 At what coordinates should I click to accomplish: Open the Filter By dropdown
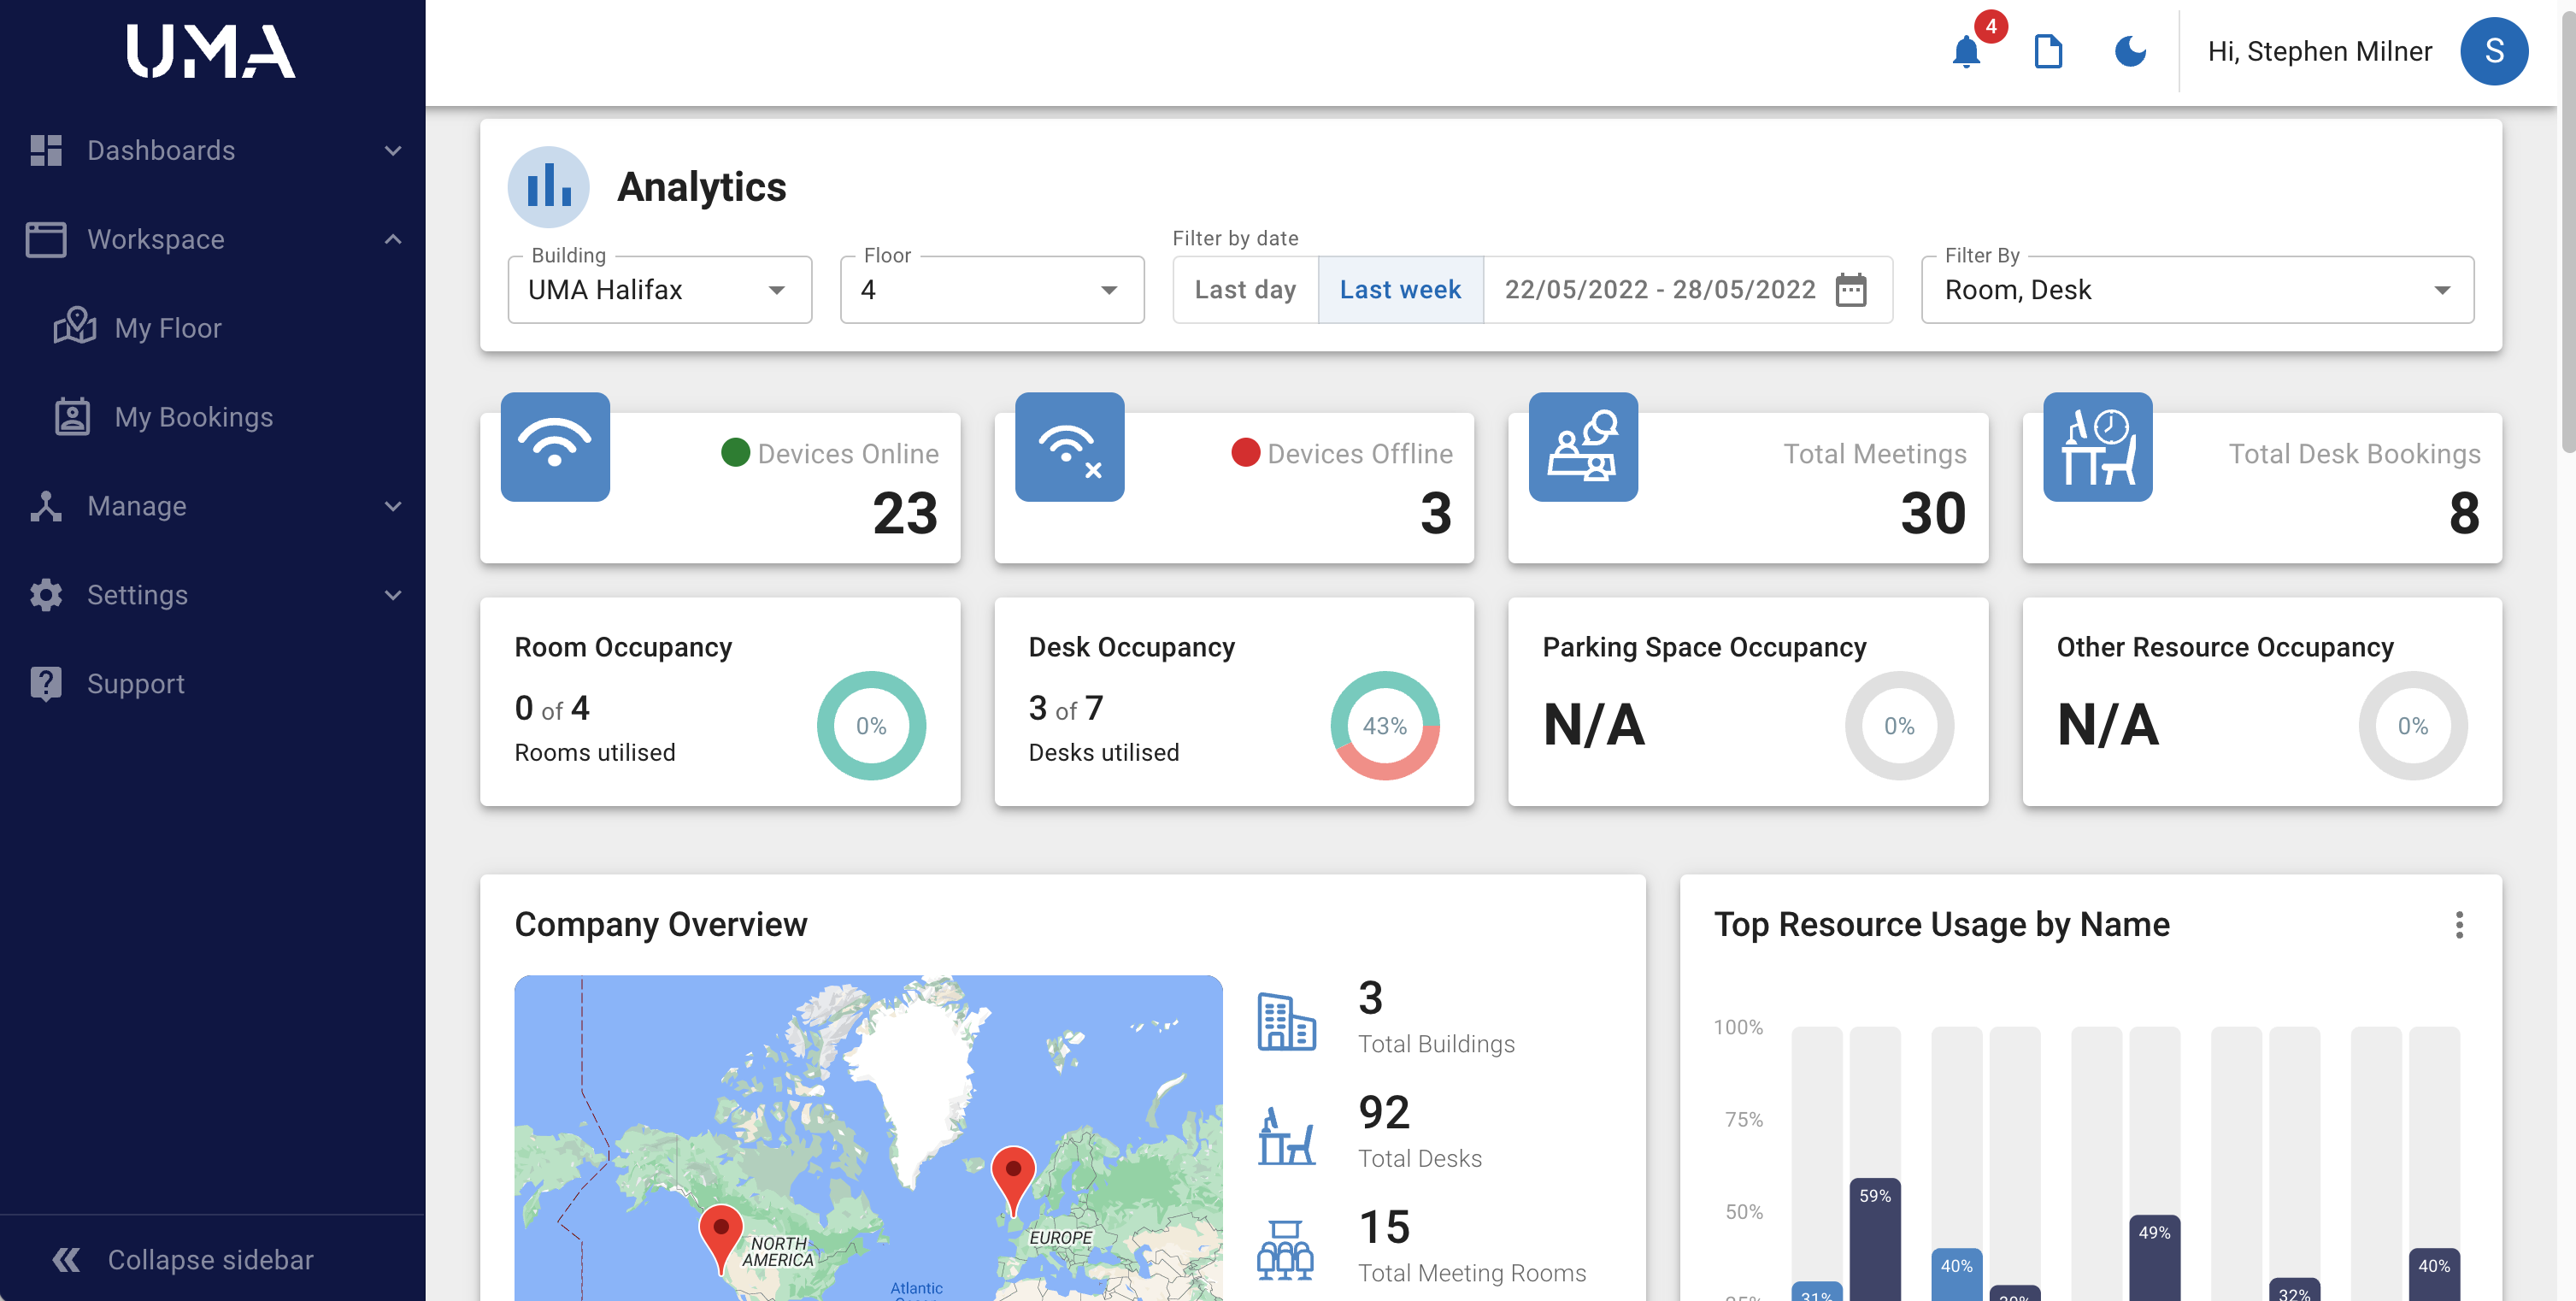tap(2197, 290)
